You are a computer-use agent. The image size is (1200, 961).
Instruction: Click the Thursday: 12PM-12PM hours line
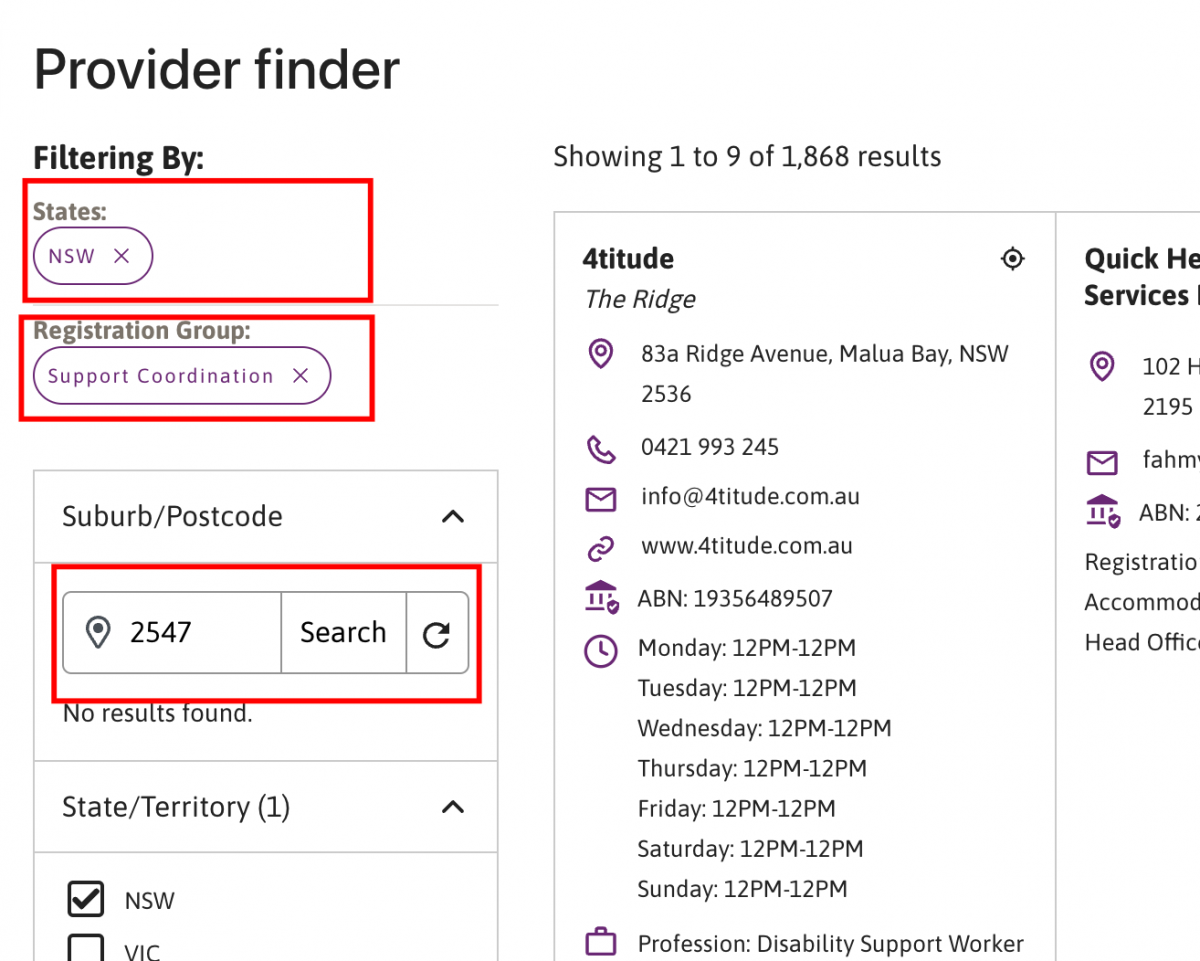click(x=753, y=768)
